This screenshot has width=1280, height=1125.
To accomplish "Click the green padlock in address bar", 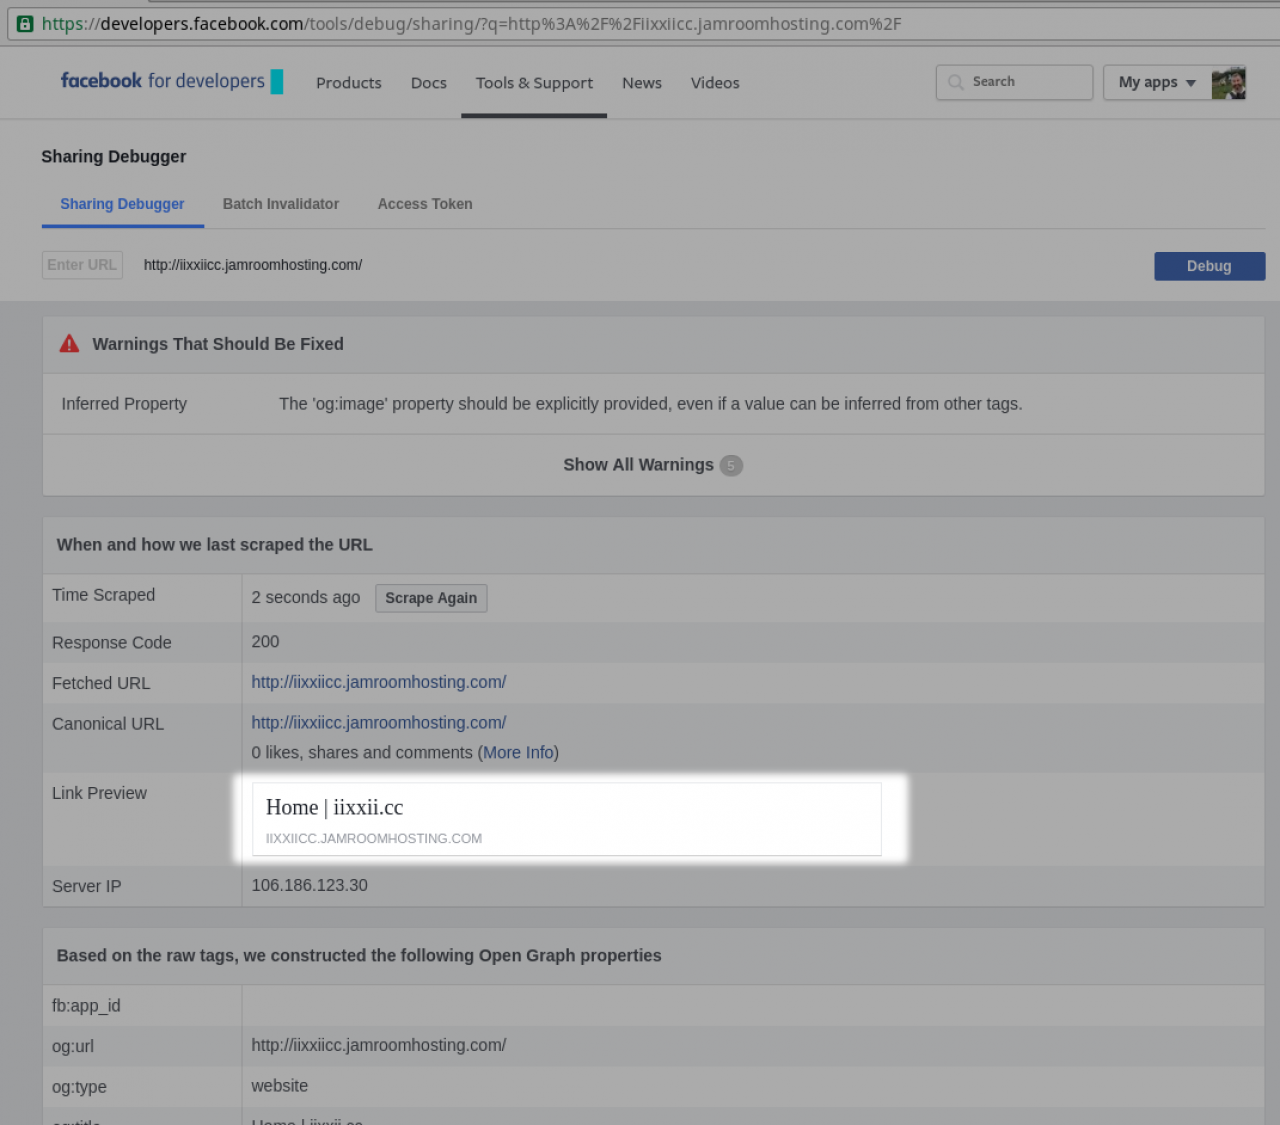I will click(x=25, y=24).
